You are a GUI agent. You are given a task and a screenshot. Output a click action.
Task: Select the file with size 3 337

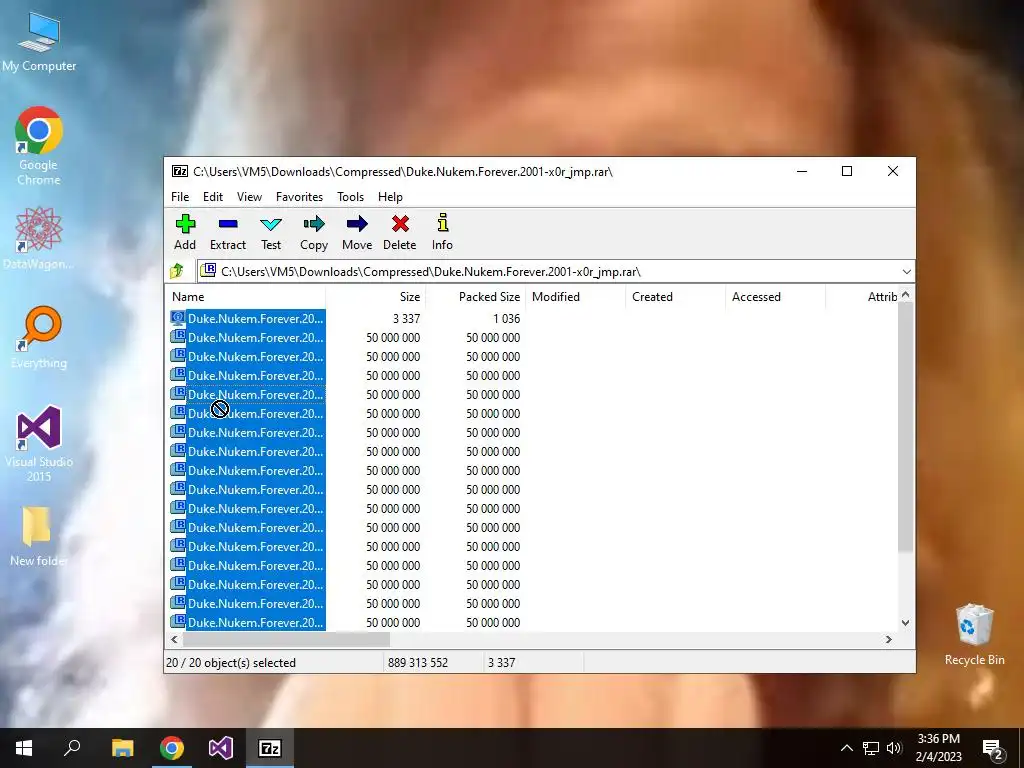[x=255, y=319]
